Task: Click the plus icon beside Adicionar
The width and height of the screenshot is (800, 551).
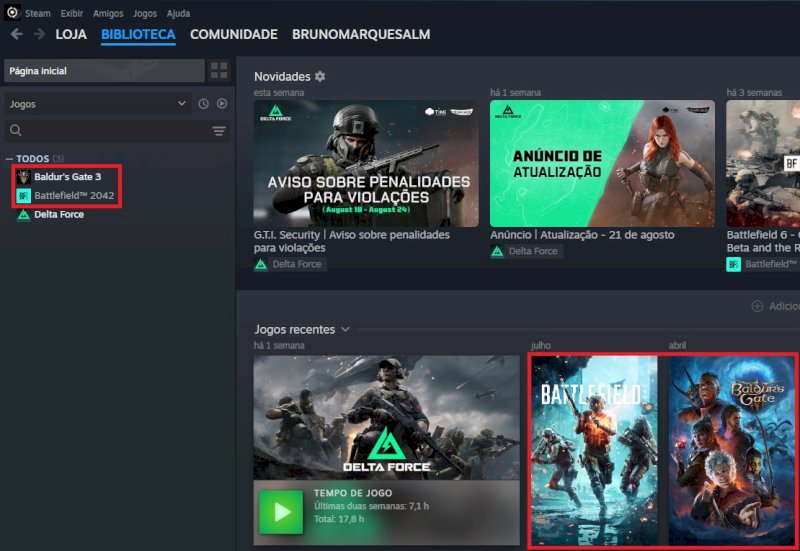Action: [757, 306]
